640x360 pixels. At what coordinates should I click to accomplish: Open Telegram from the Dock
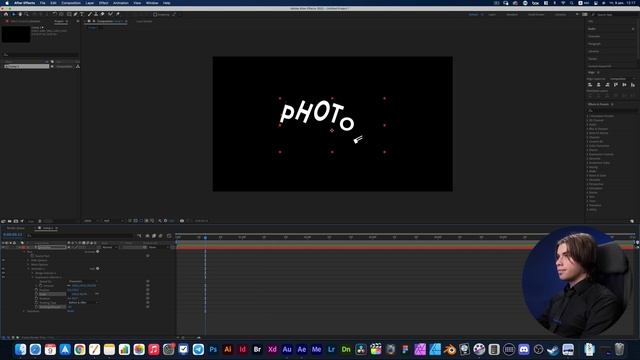198,349
